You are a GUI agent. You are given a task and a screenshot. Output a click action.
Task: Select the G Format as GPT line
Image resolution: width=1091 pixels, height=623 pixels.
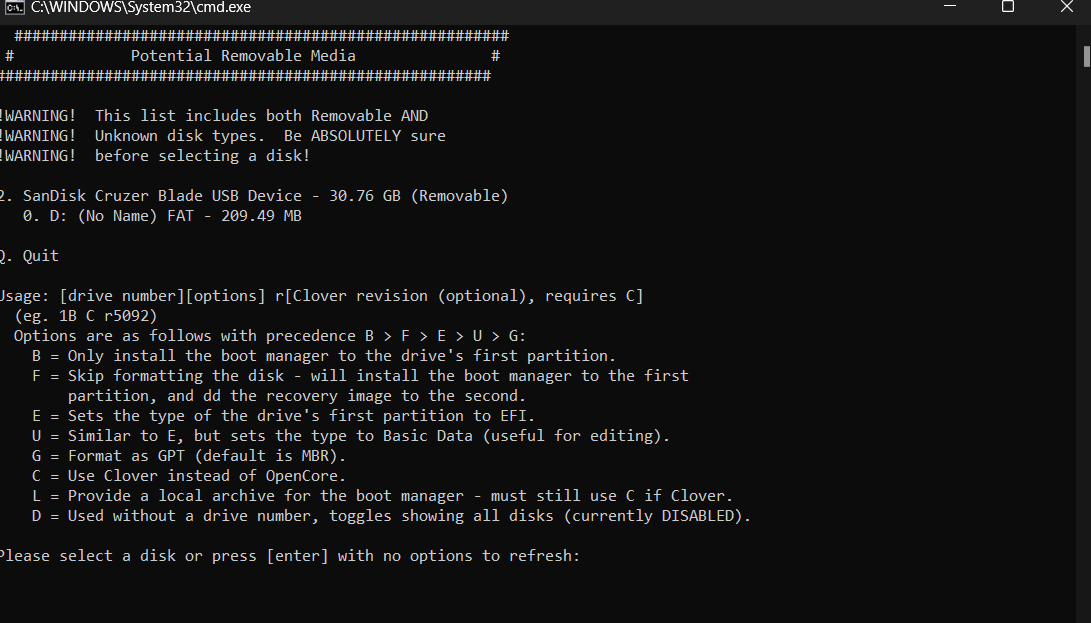point(190,455)
